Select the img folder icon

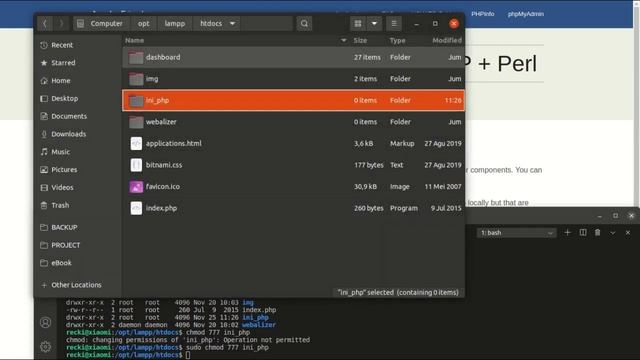point(136,79)
